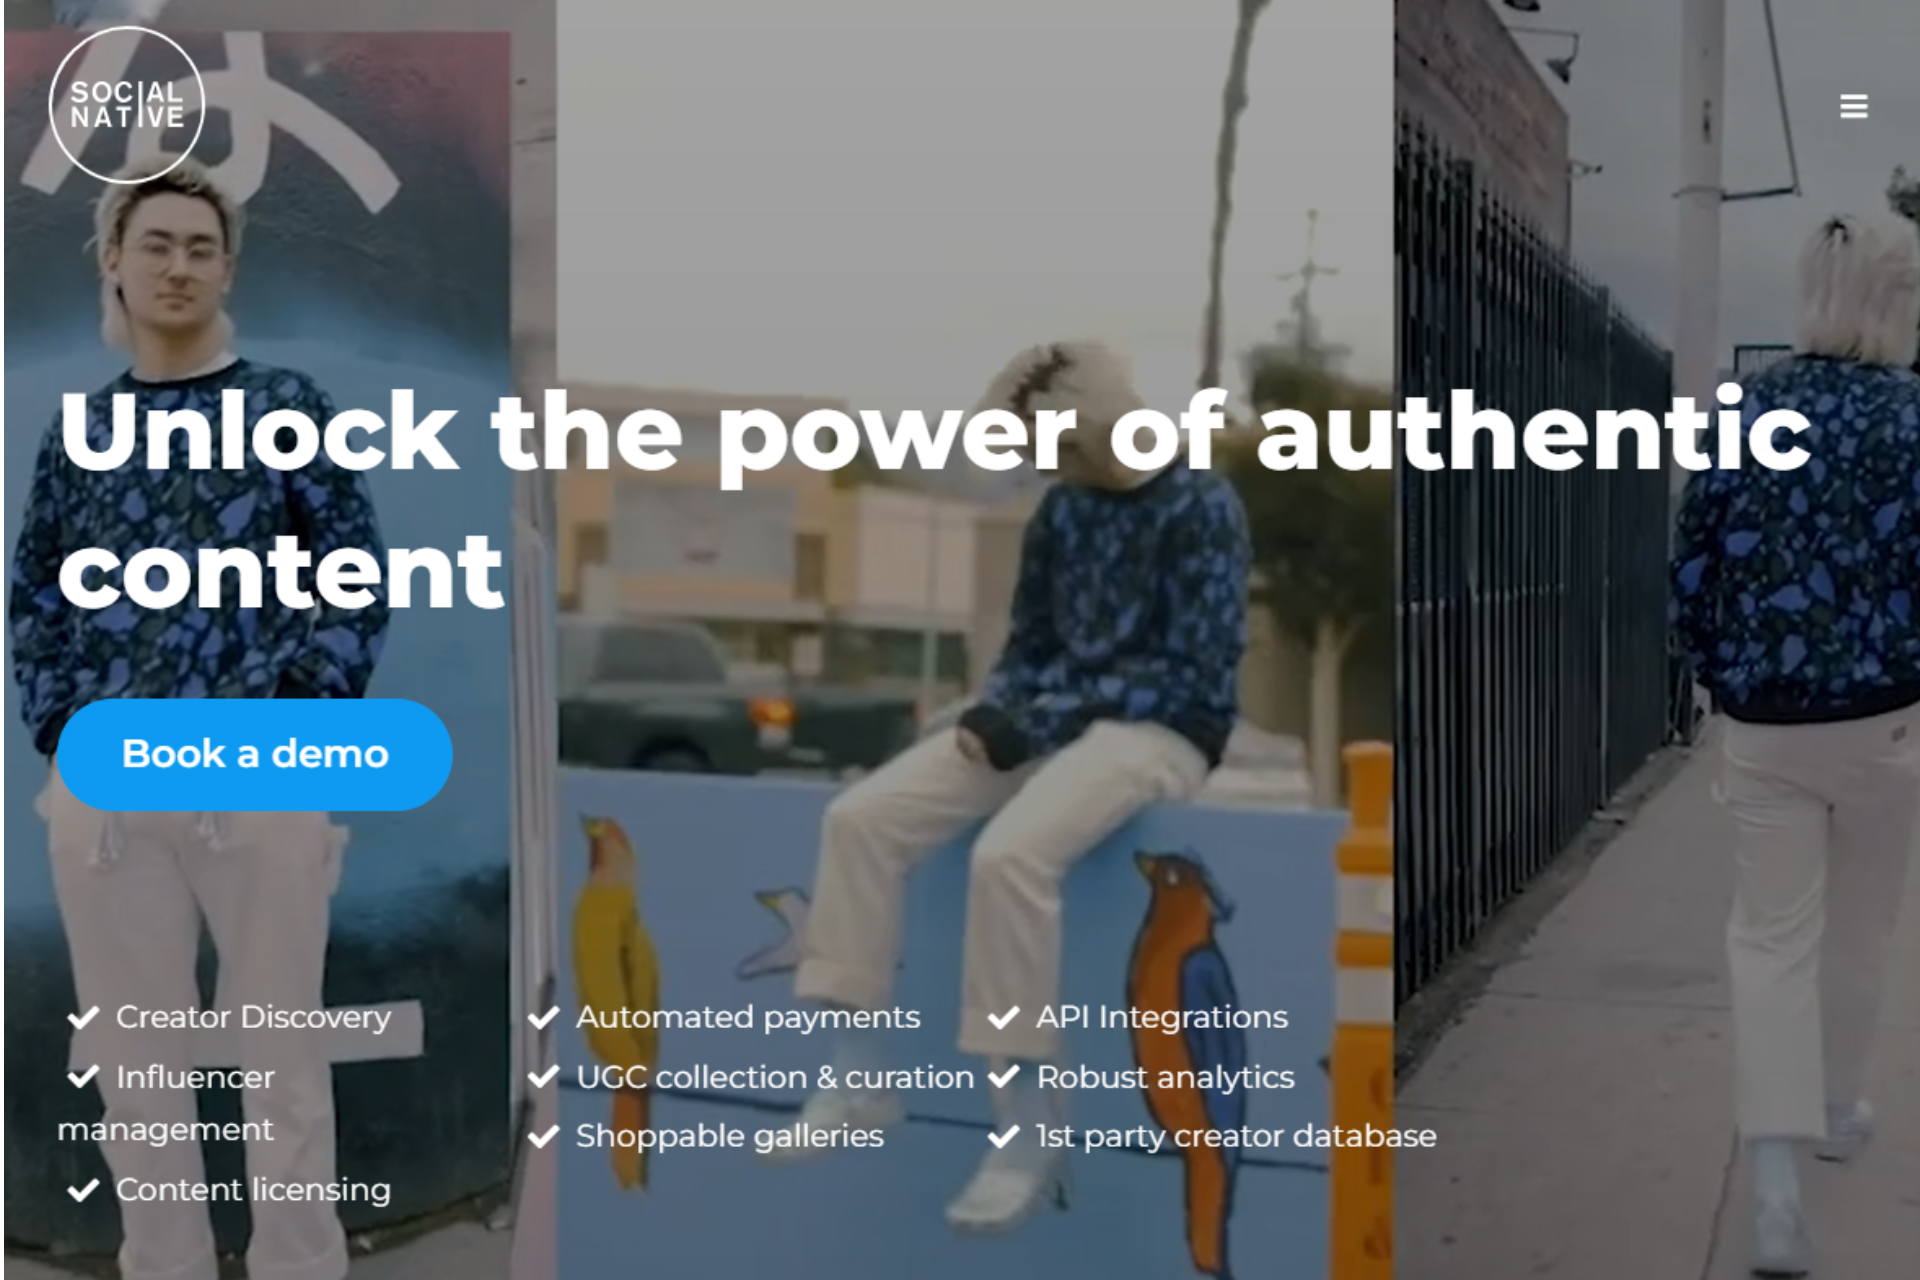Viewport: 1920px width, 1280px height.
Task: Click the Social Native circular logo
Action: point(127,105)
